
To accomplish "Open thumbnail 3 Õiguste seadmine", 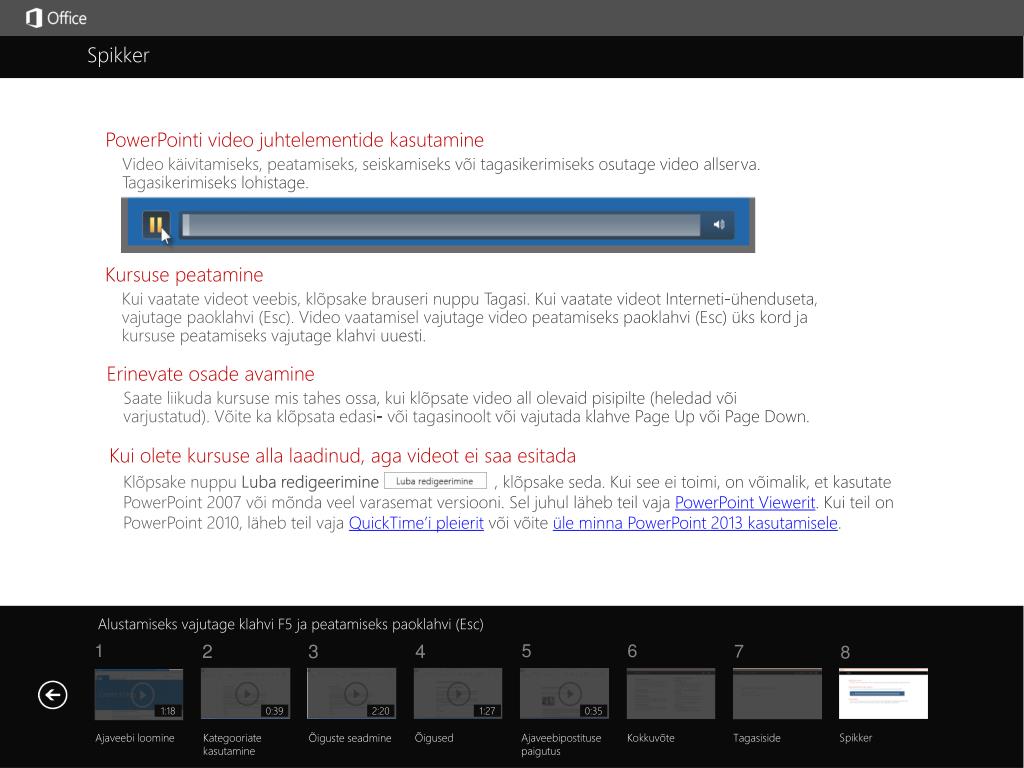I will point(351,694).
